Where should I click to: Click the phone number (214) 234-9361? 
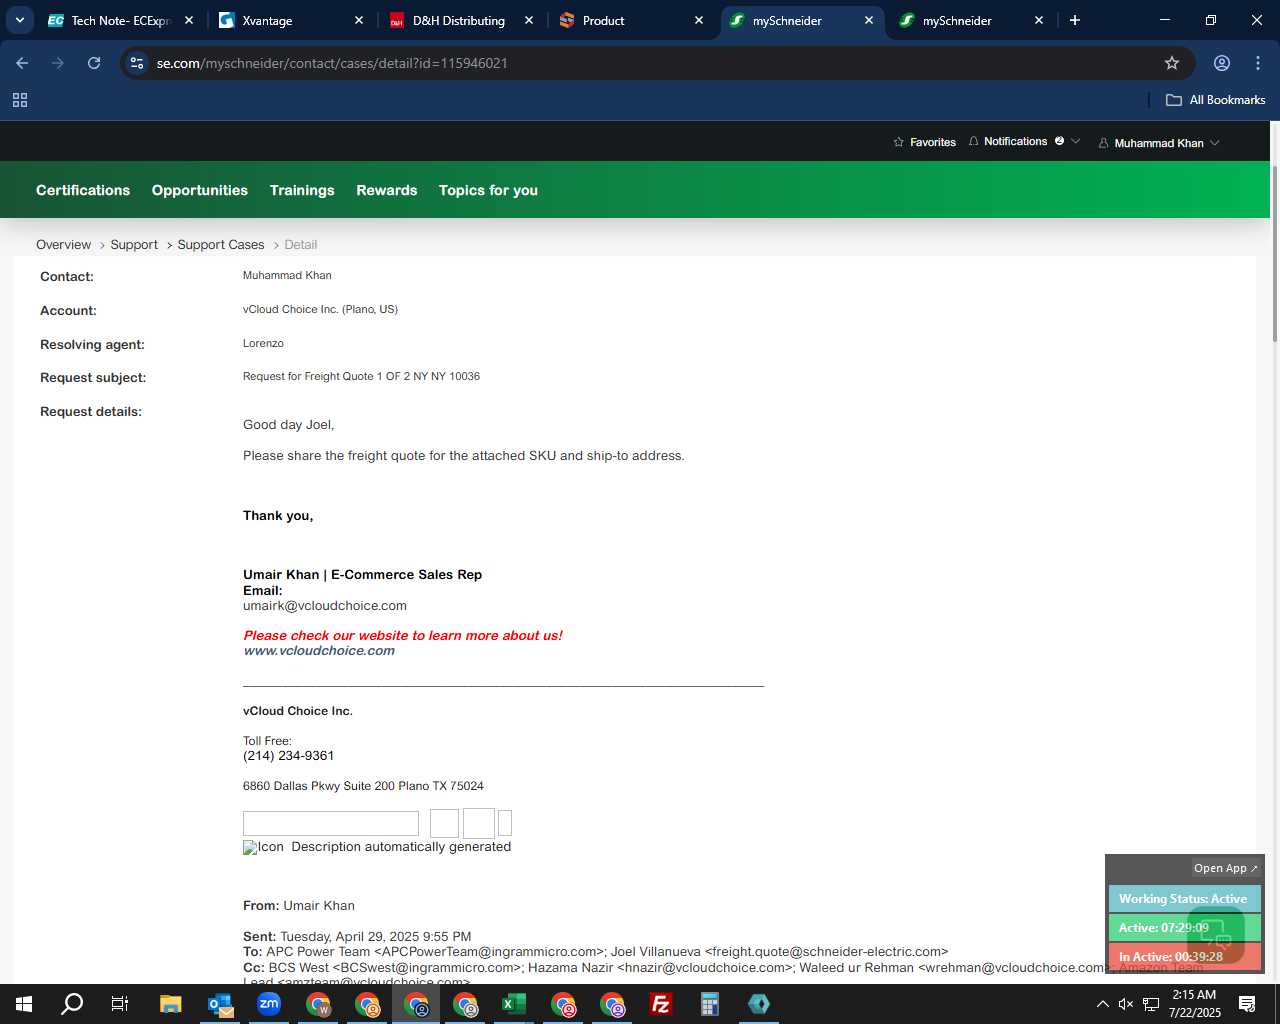[x=288, y=756]
